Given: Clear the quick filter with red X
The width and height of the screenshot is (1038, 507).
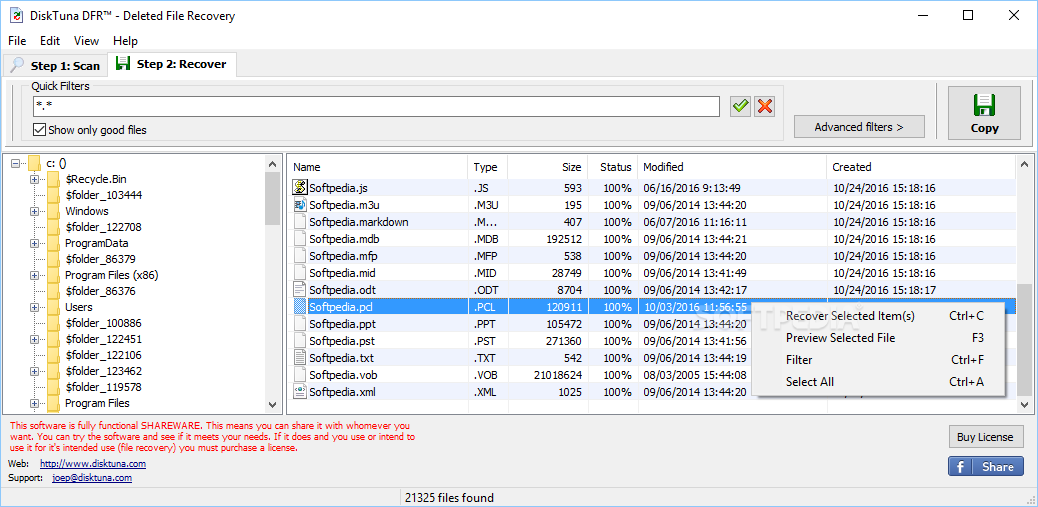Looking at the screenshot, I should click(765, 107).
